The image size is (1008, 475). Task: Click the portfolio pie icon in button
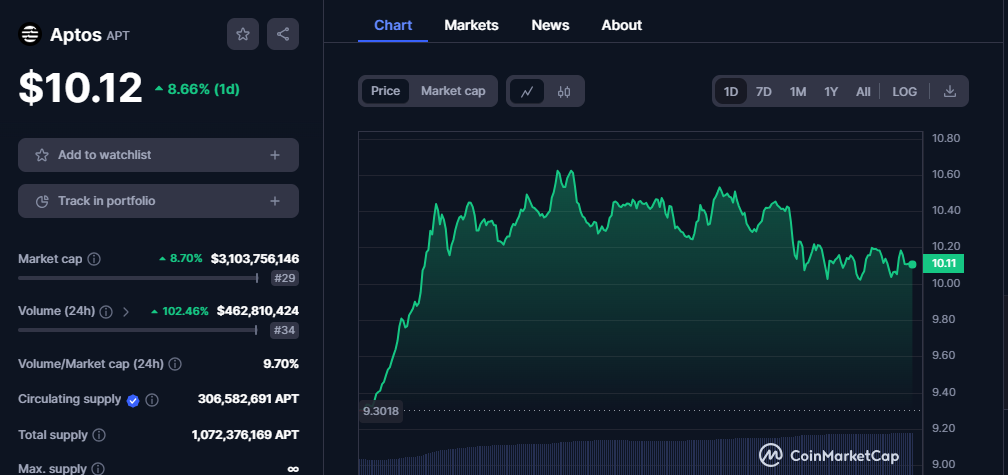click(x=42, y=201)
